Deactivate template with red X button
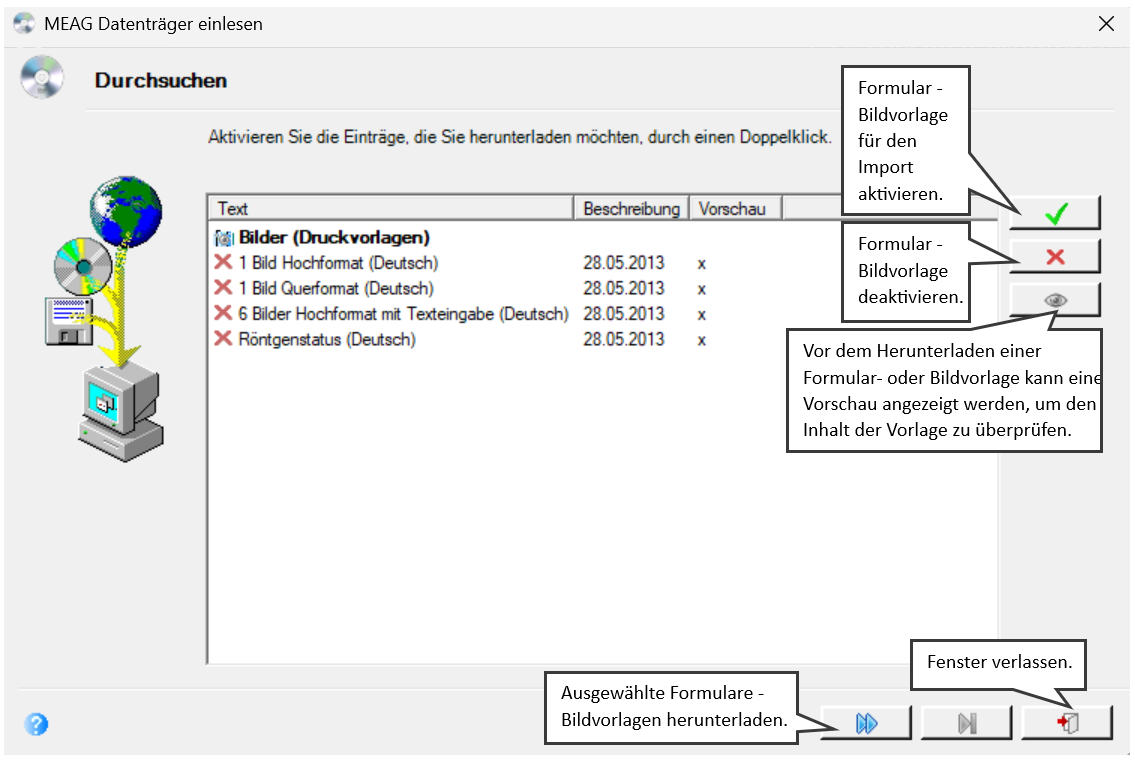The height and width of the screenshot is (760, 1135). pyautogui.click(x=1055, y=256)
